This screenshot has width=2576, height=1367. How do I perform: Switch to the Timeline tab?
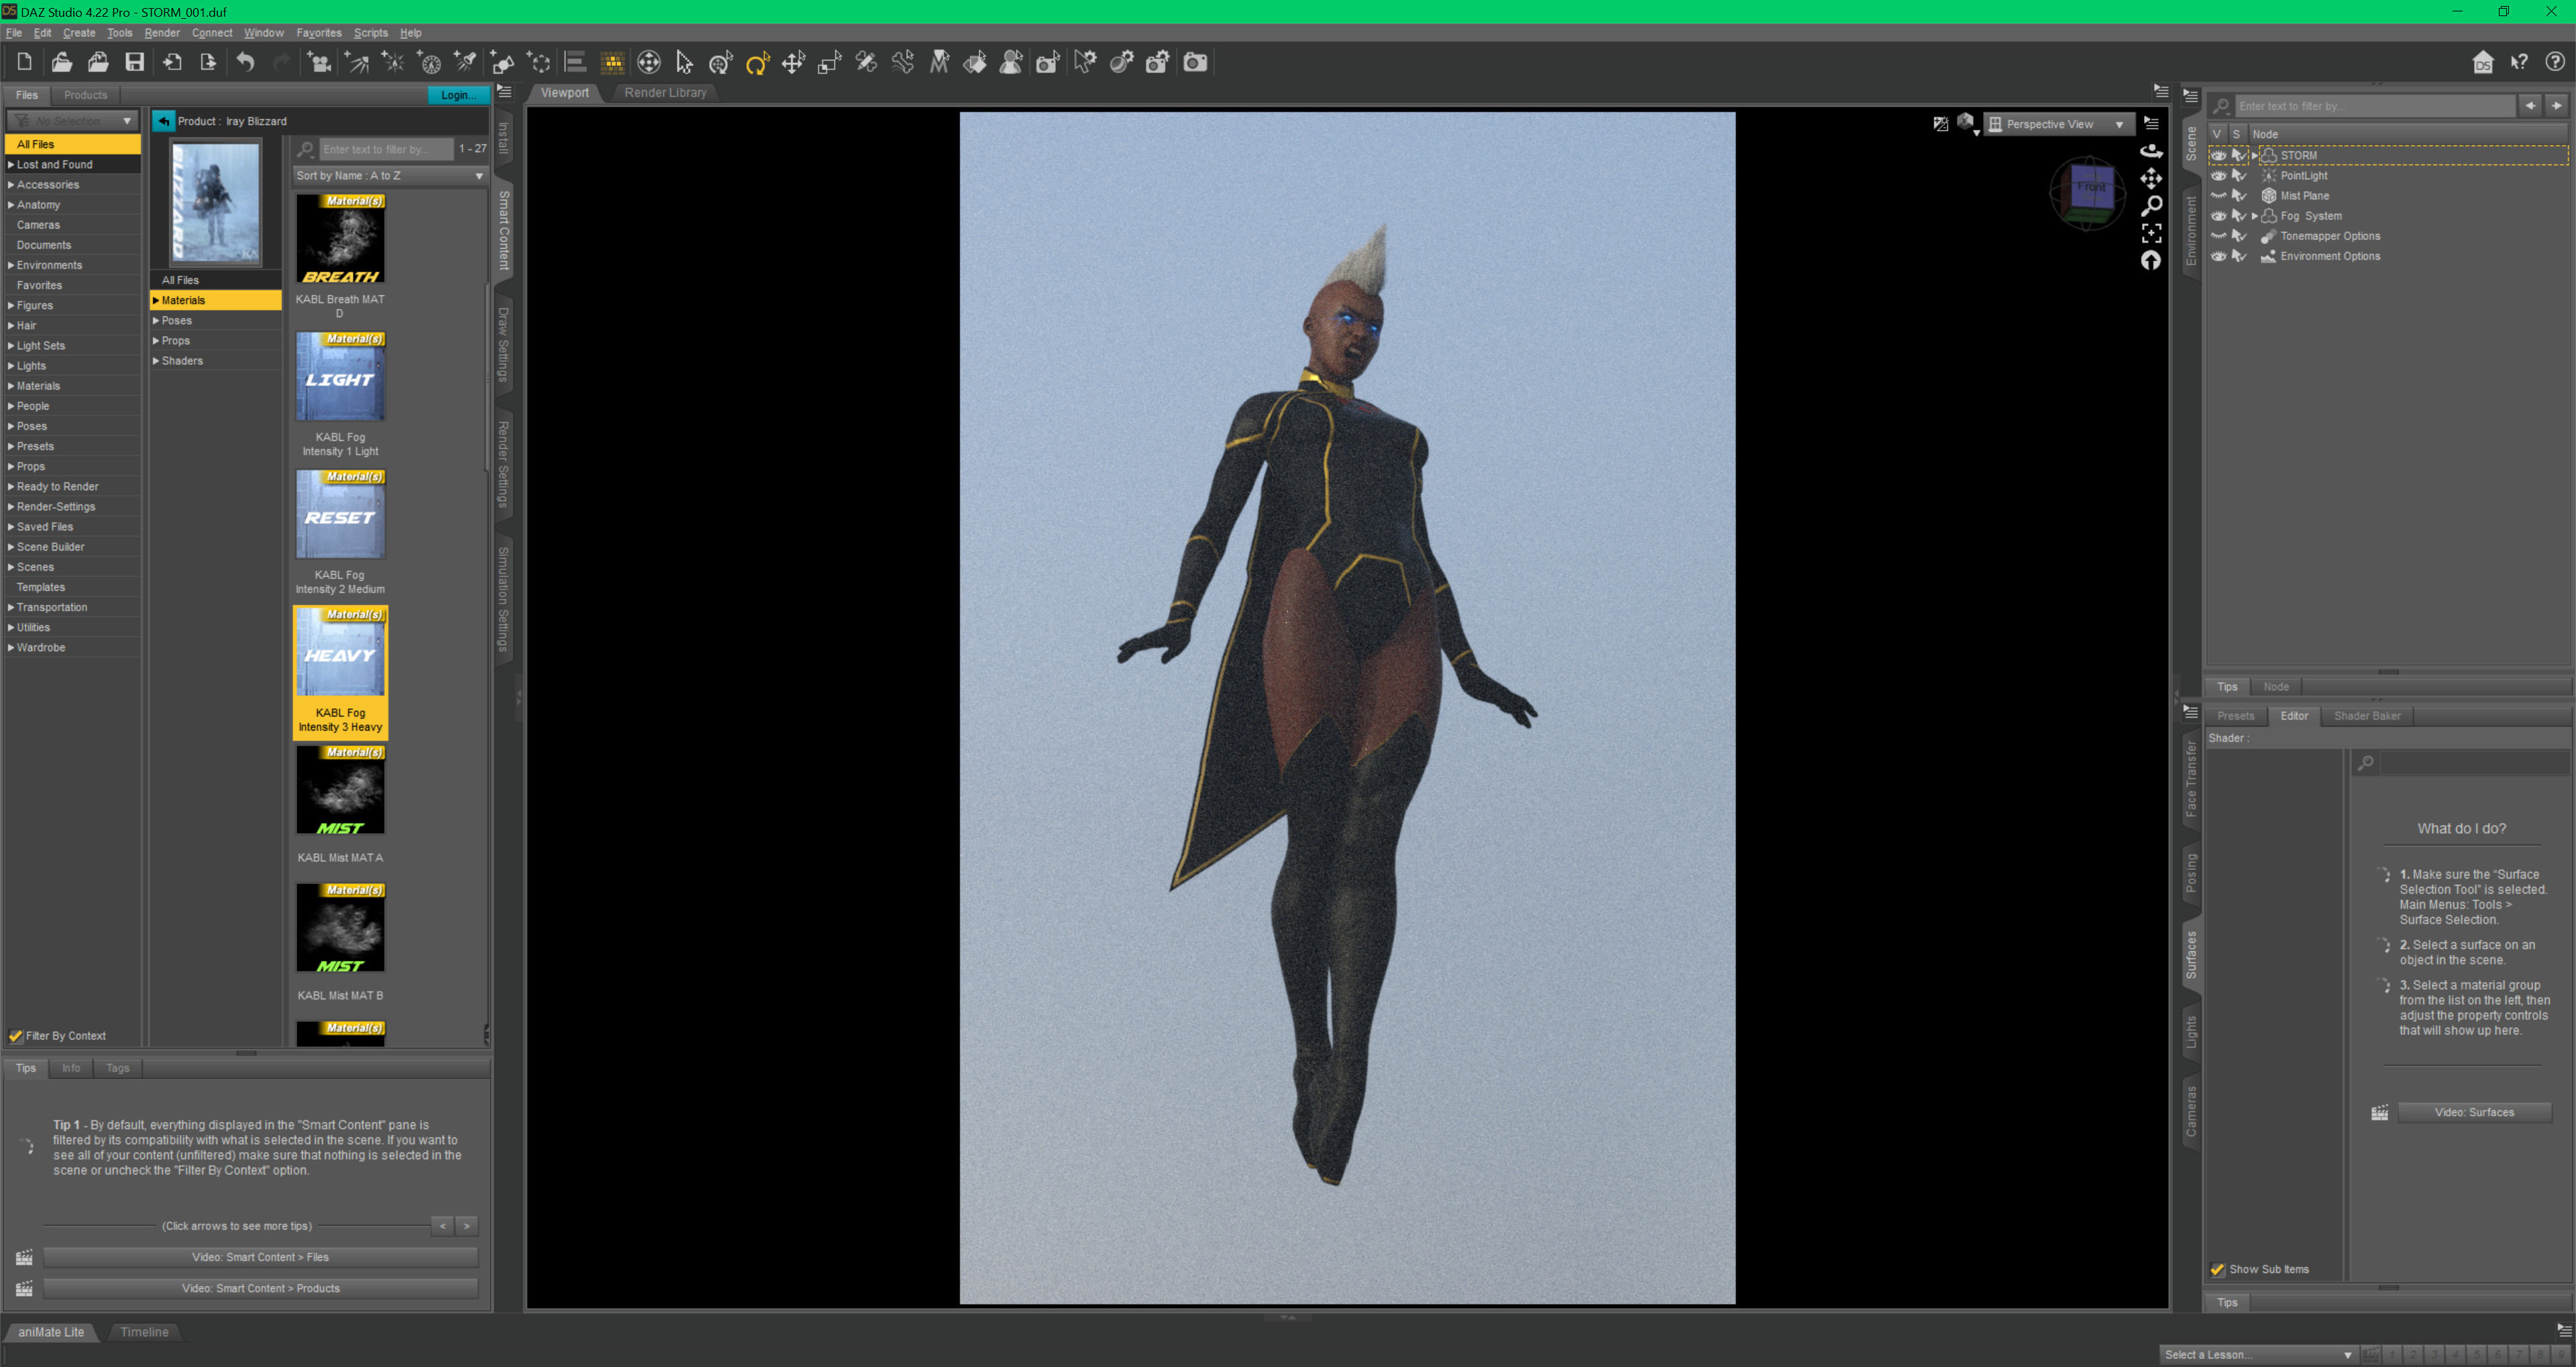pyautogui.click(x=144, y=1331)
